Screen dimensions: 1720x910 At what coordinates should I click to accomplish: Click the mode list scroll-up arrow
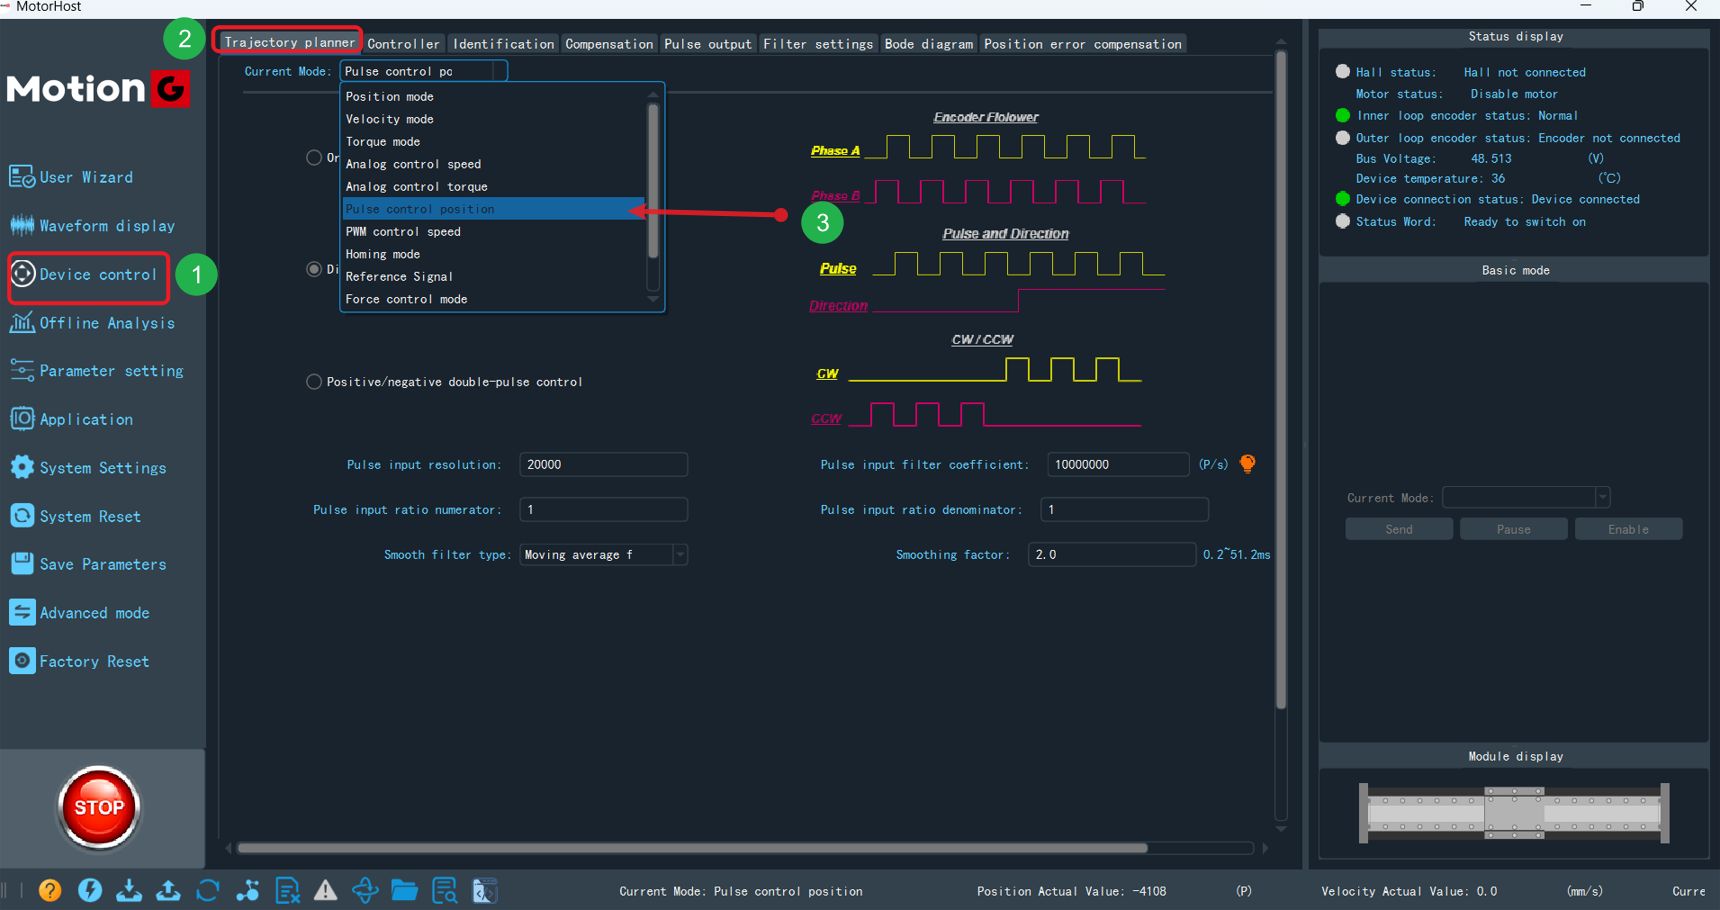click(x=653, y=95)
